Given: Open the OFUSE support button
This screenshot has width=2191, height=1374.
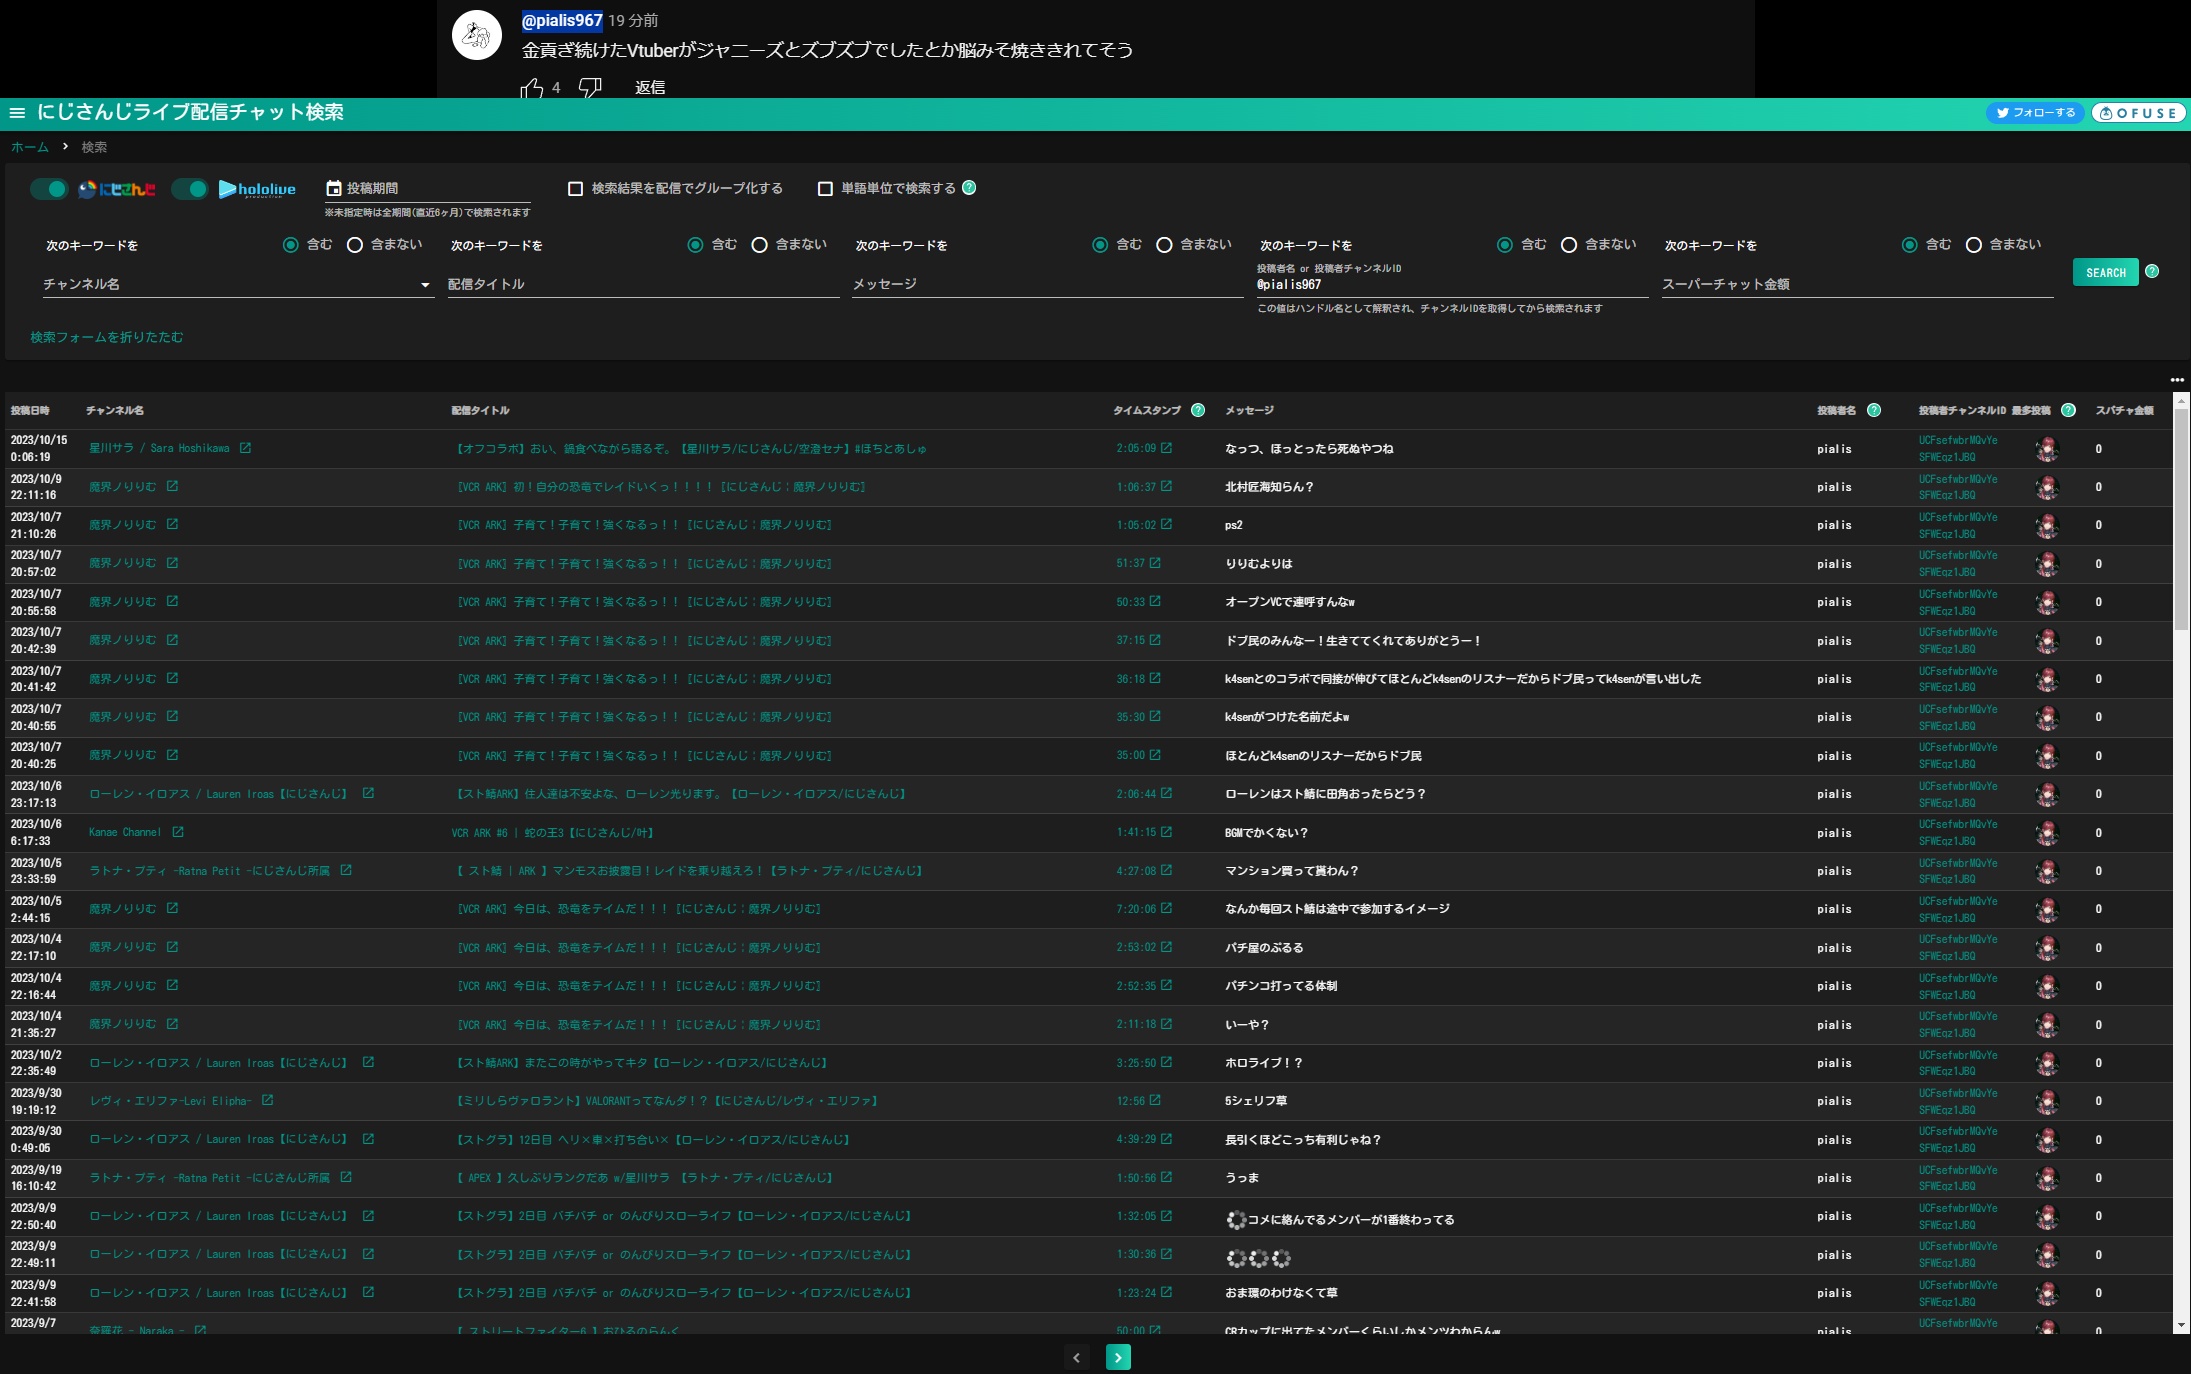Looking at the screenshot, I should pos(2138,113).
